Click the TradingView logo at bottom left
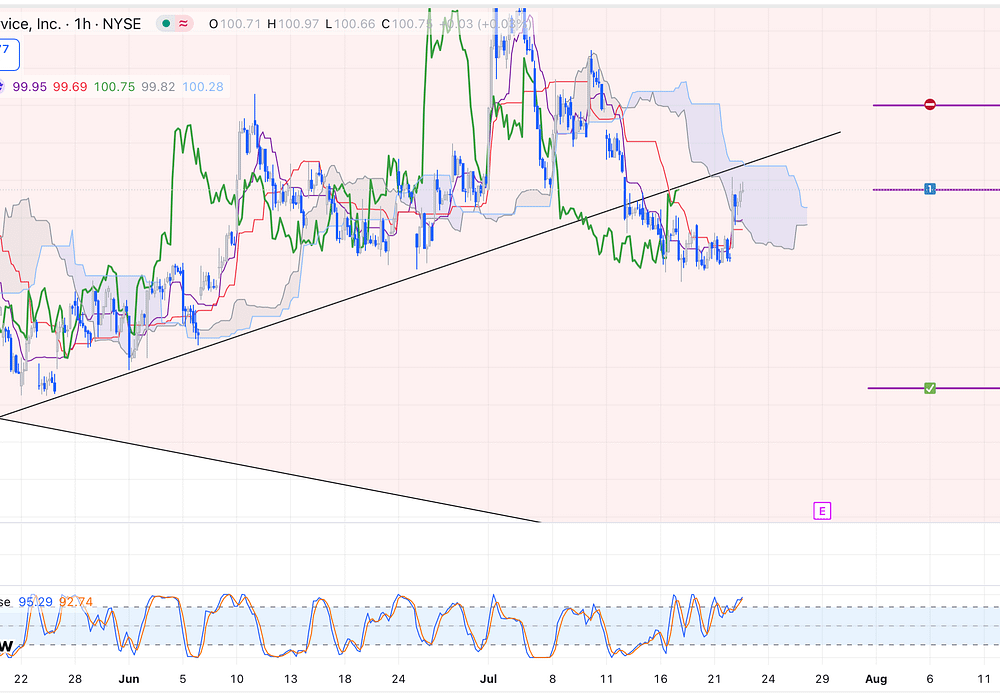This screenshot has height=700, width=1000. pos(6,647)
